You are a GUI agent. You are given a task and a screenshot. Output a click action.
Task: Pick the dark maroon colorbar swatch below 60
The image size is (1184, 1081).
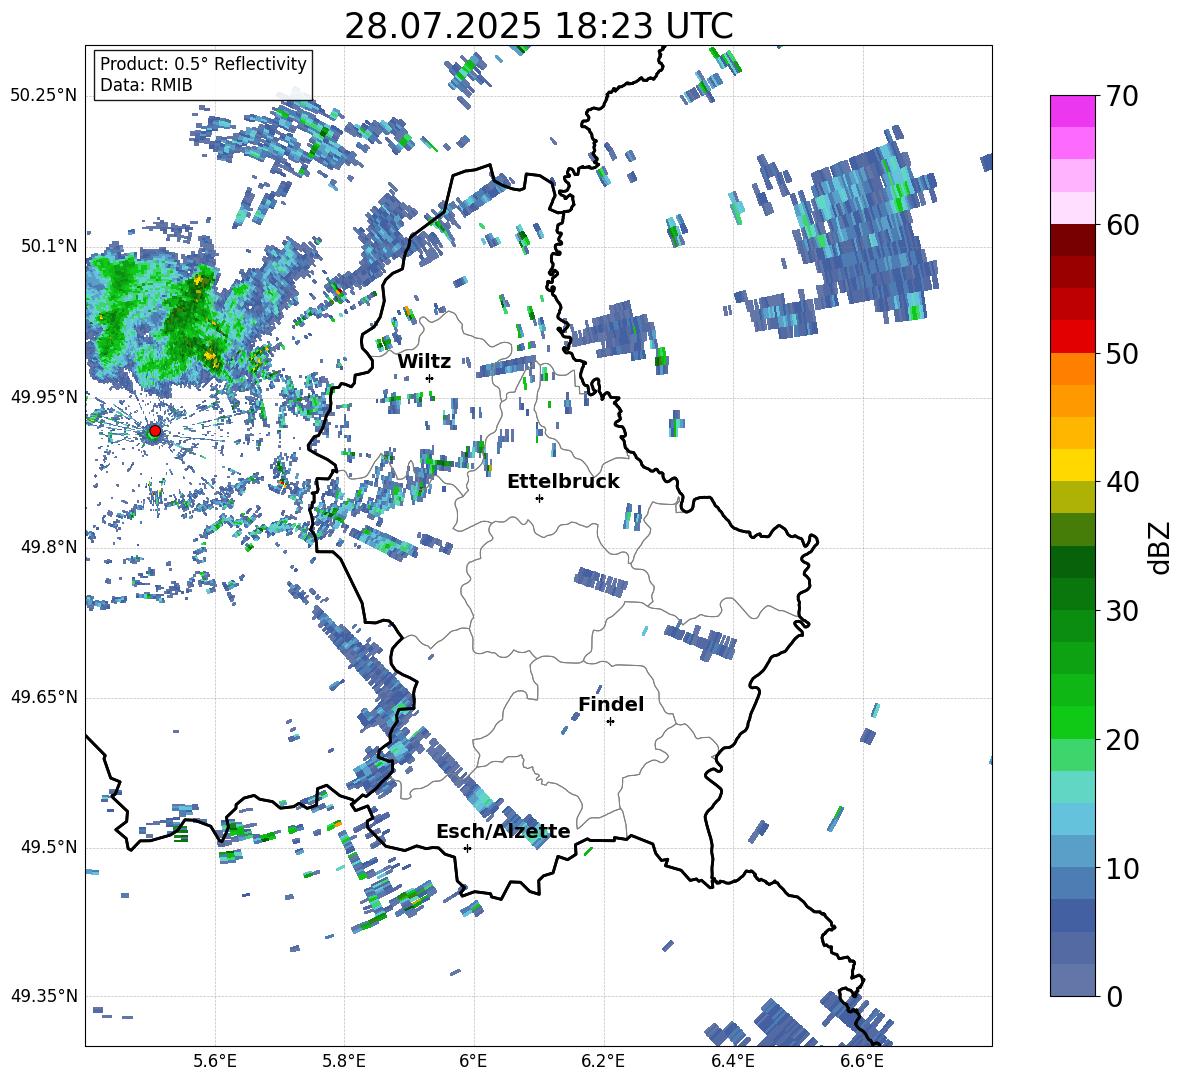[1072, 240]
